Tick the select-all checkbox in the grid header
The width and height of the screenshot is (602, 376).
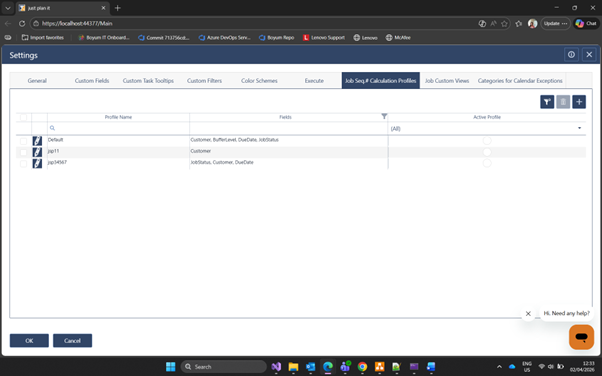coord(23,118)
